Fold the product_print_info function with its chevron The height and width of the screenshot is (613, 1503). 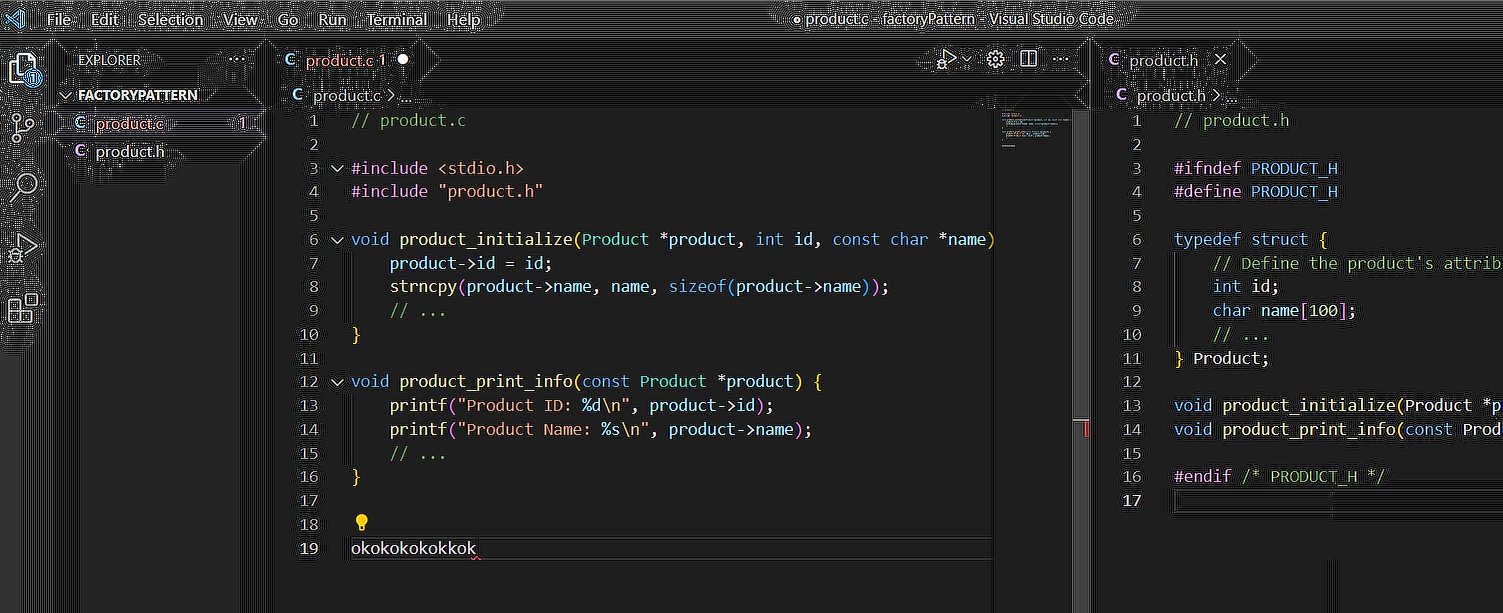[337, 381]
